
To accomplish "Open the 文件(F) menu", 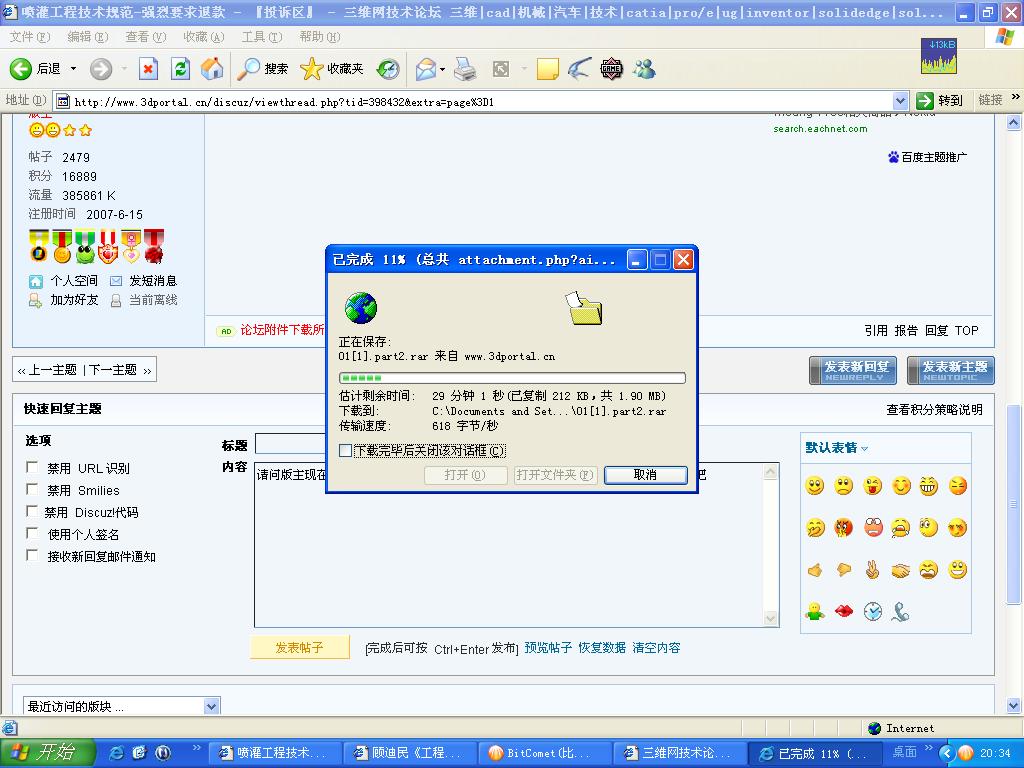I will tap(29, 37).
